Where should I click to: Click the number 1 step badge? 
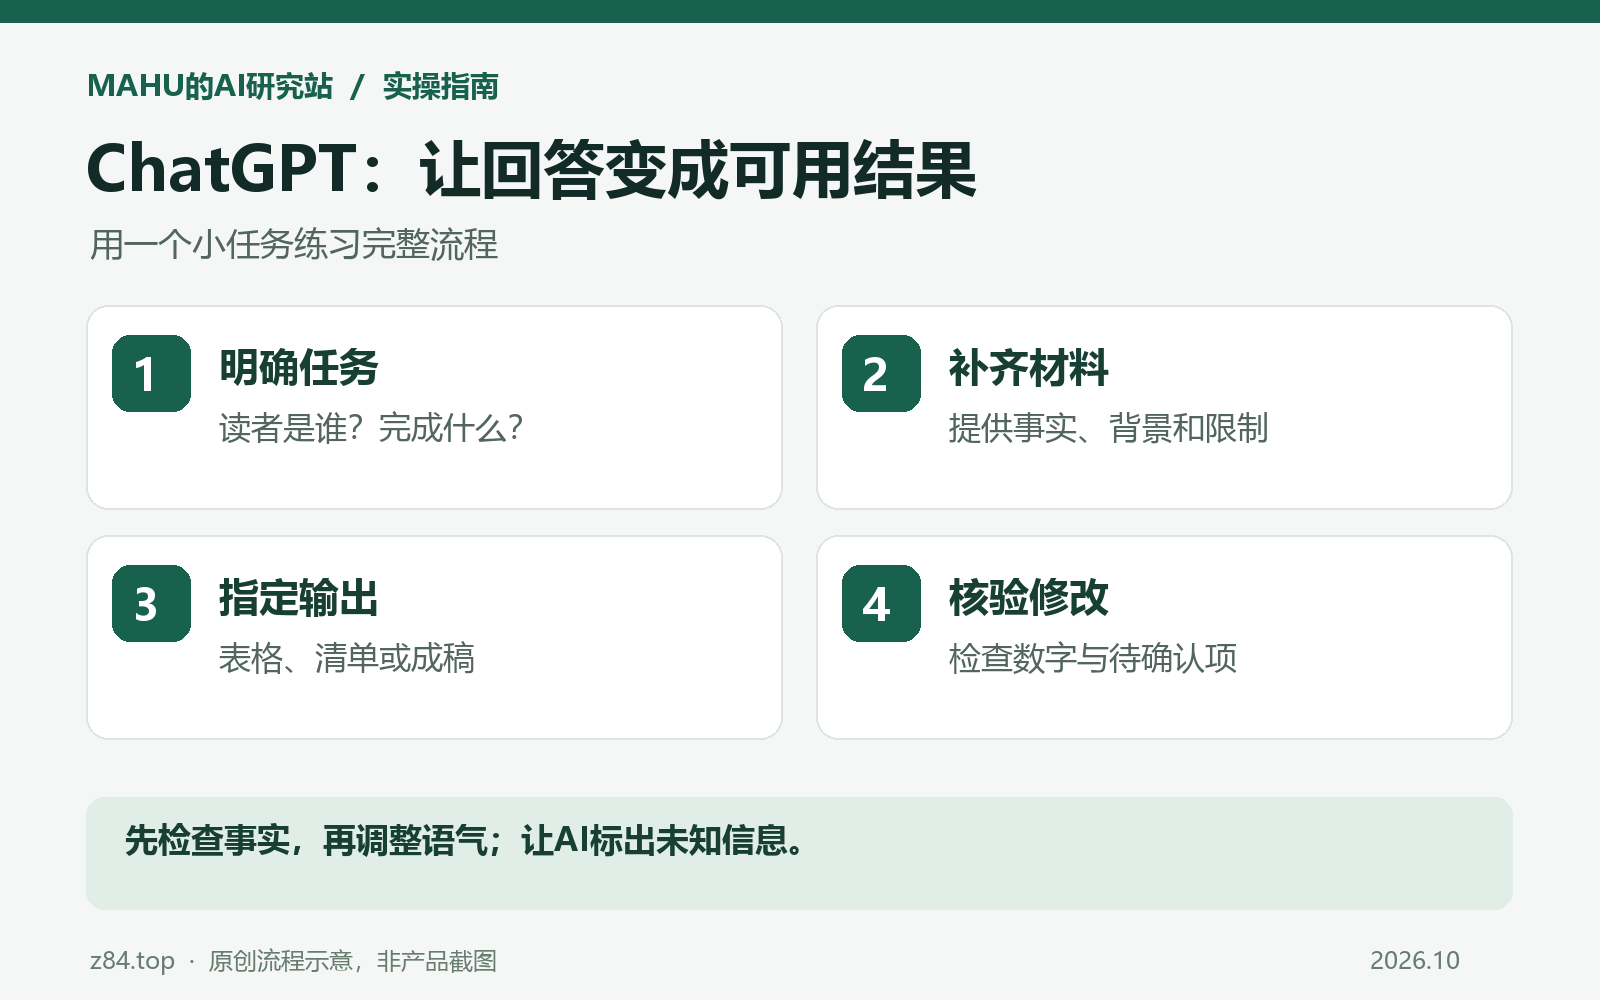pos(151,373)
